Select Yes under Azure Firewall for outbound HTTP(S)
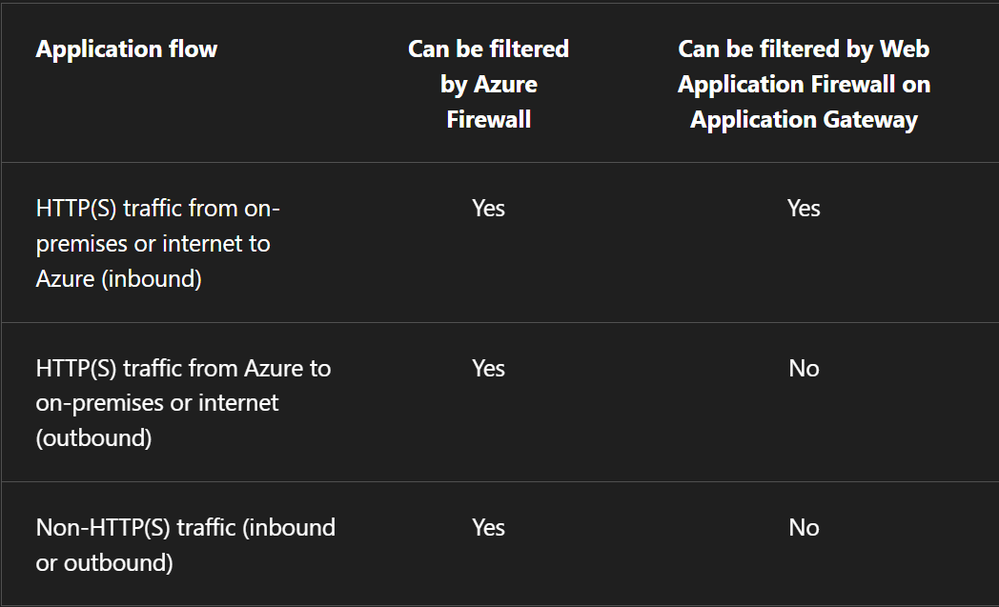 coord(488,368)
